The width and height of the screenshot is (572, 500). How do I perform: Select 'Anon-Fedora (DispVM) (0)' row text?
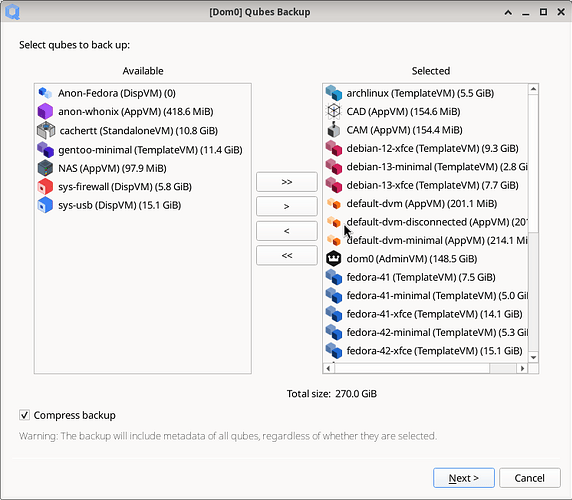(x=117, y=93)
